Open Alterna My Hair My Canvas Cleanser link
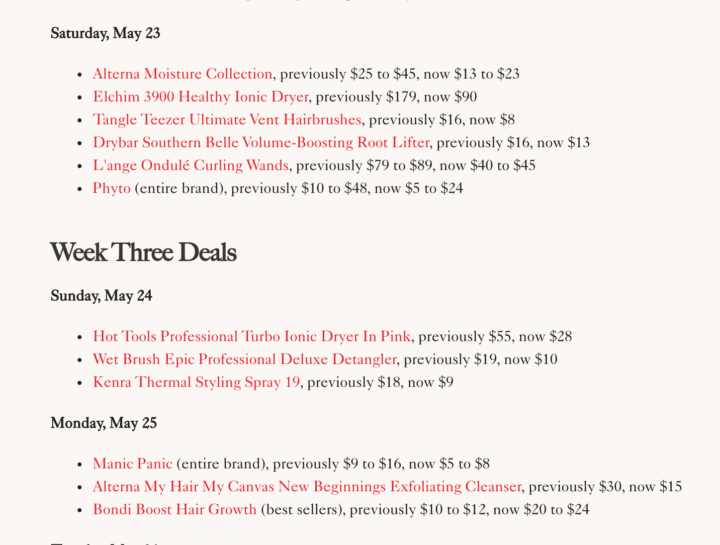The image size is (720, 545). 307,487
